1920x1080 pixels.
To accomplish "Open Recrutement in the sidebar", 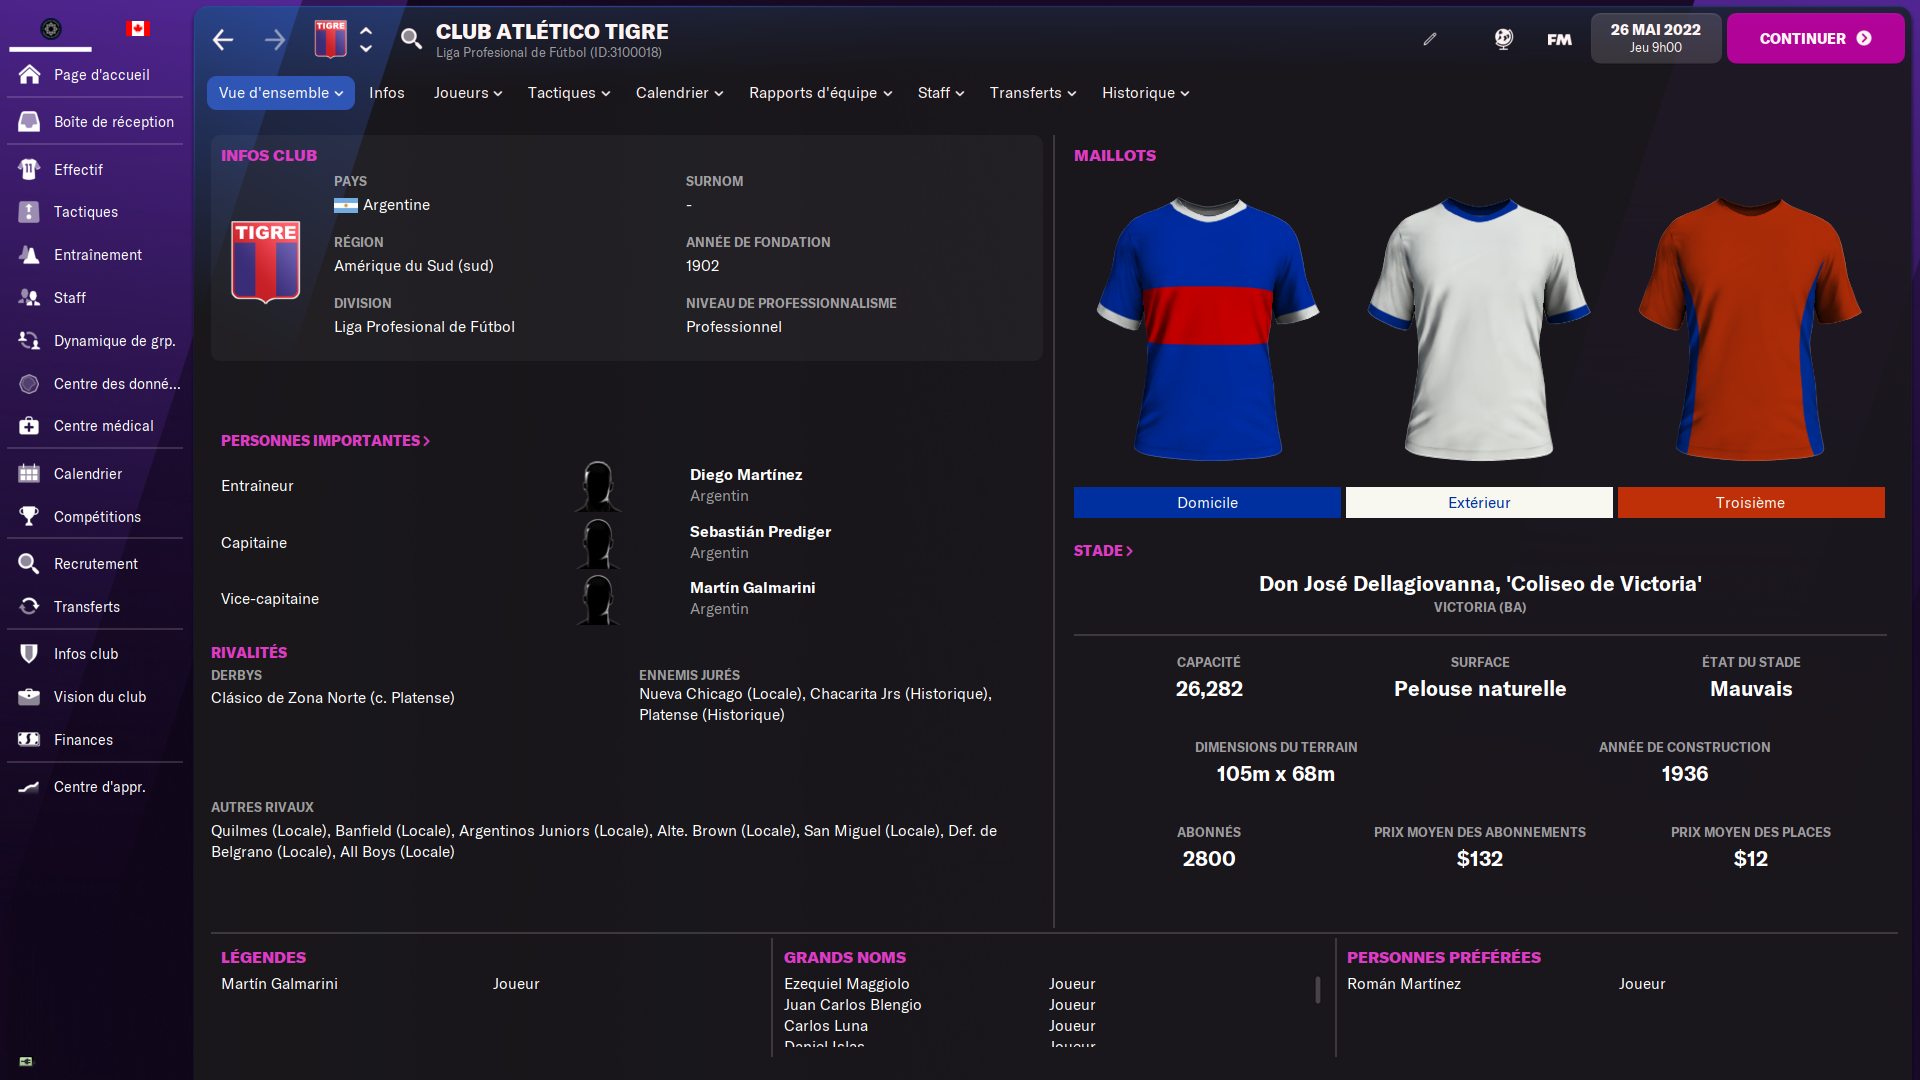I will (x=95, y=564).
